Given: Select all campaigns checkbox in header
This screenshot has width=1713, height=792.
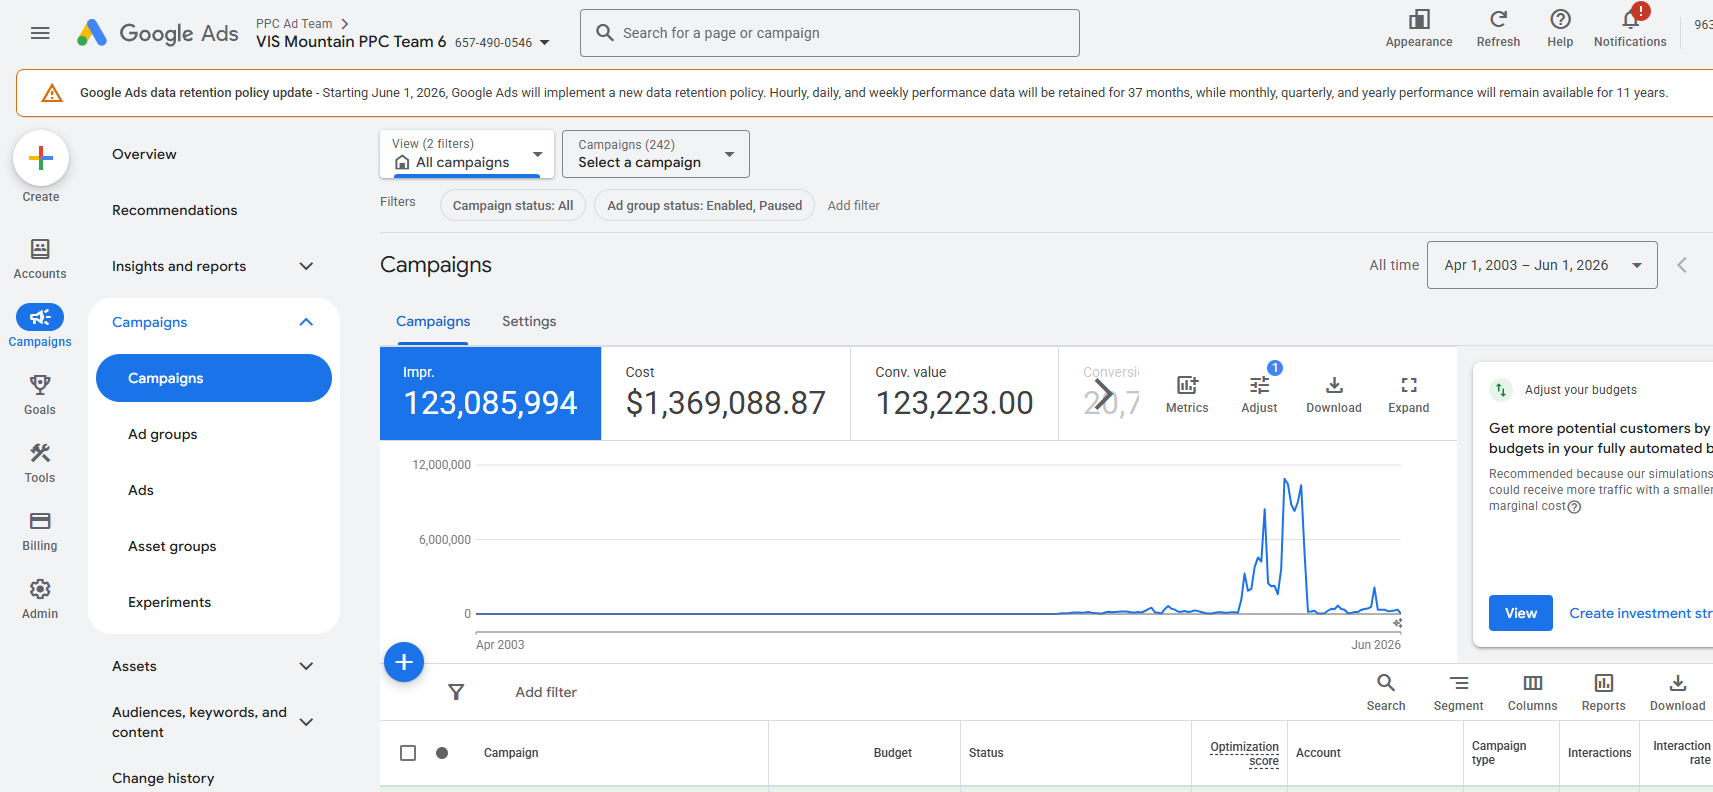Looking at the screenshot, I should [408, 753].
